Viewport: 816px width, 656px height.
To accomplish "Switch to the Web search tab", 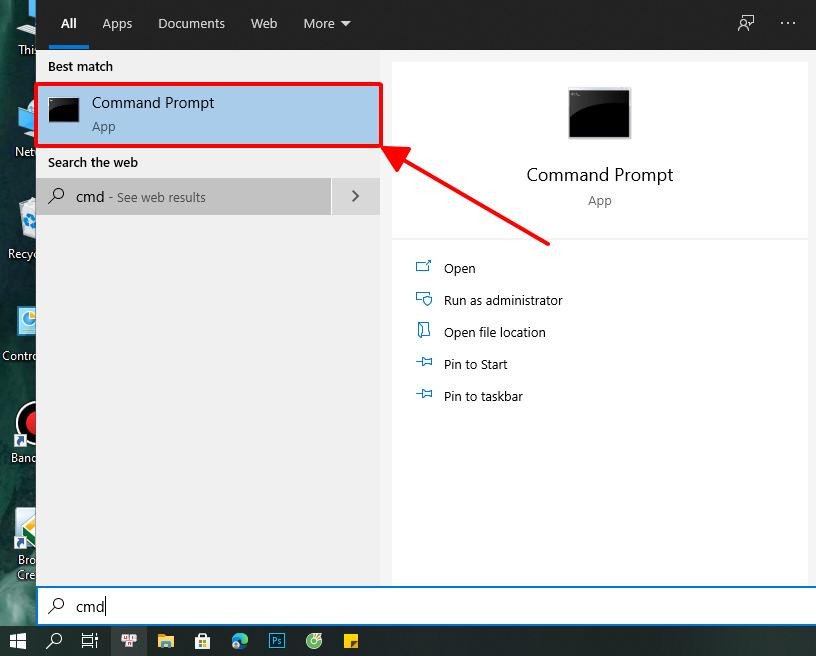I will click(x=264, y=24).
